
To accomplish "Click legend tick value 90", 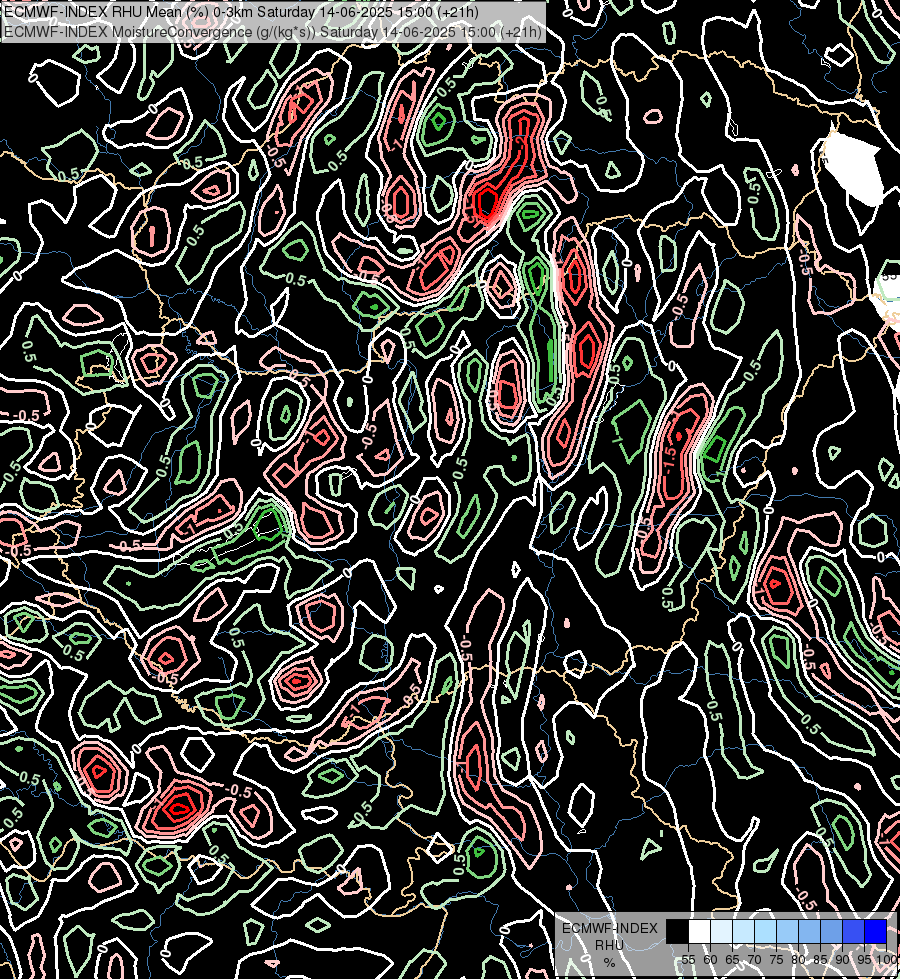I will click(x=843, y=960).
